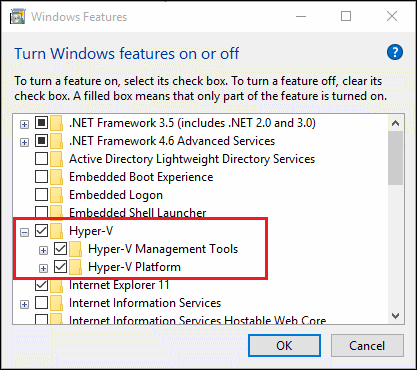Expand the Internet Information Services node
Screen dimensions: 417x370
point(24,305)
